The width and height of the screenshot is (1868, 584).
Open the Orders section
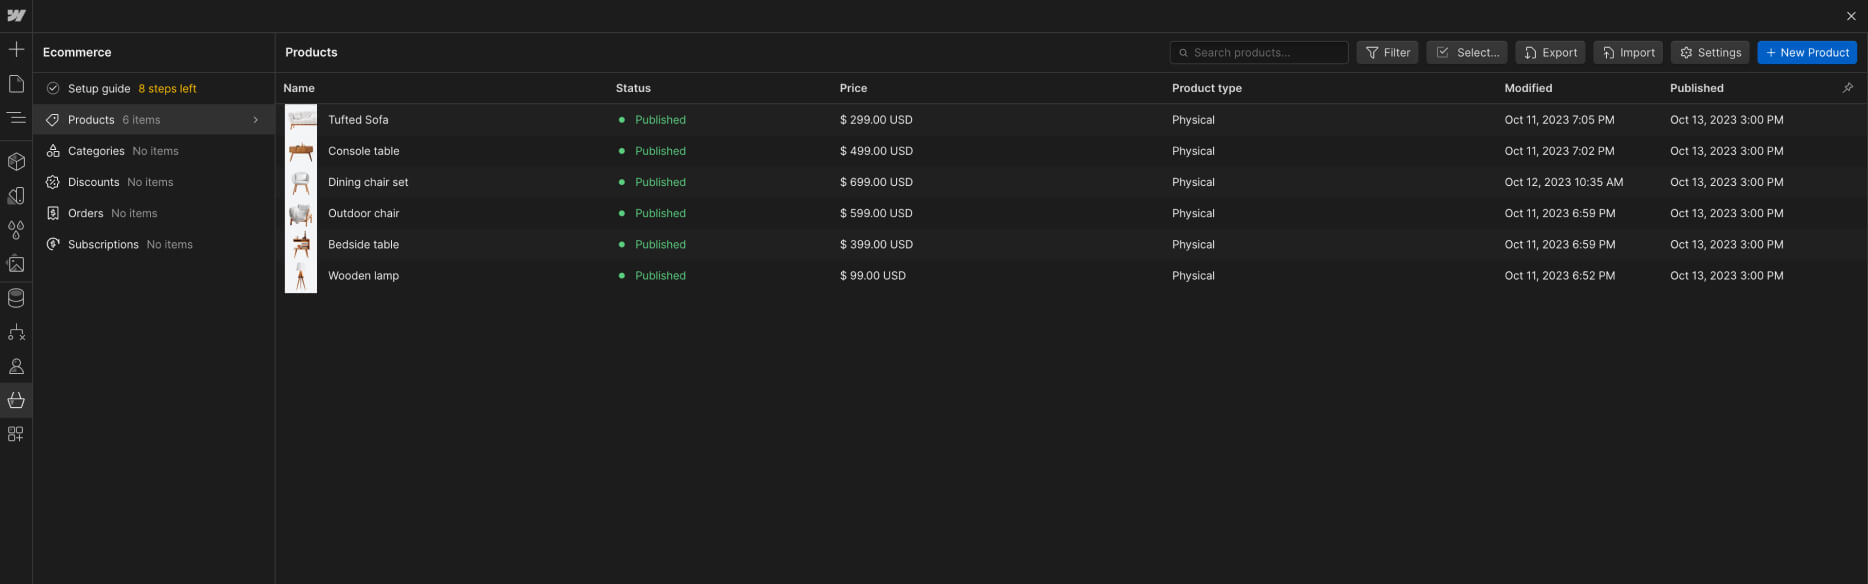154,213
